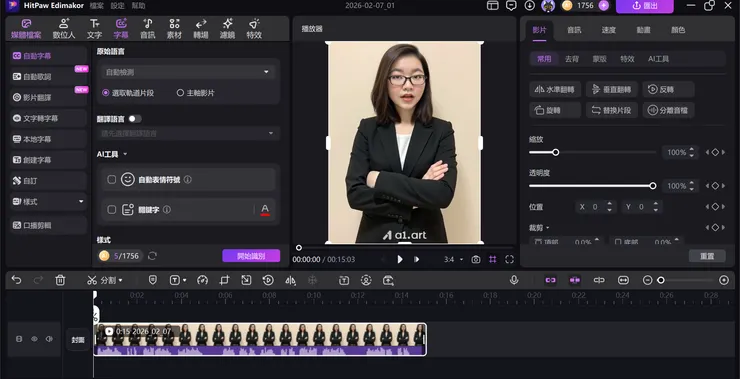Click the 重置 reset button
The height and width of the screenshot is (379, 740).
click(x=707, y=256)
